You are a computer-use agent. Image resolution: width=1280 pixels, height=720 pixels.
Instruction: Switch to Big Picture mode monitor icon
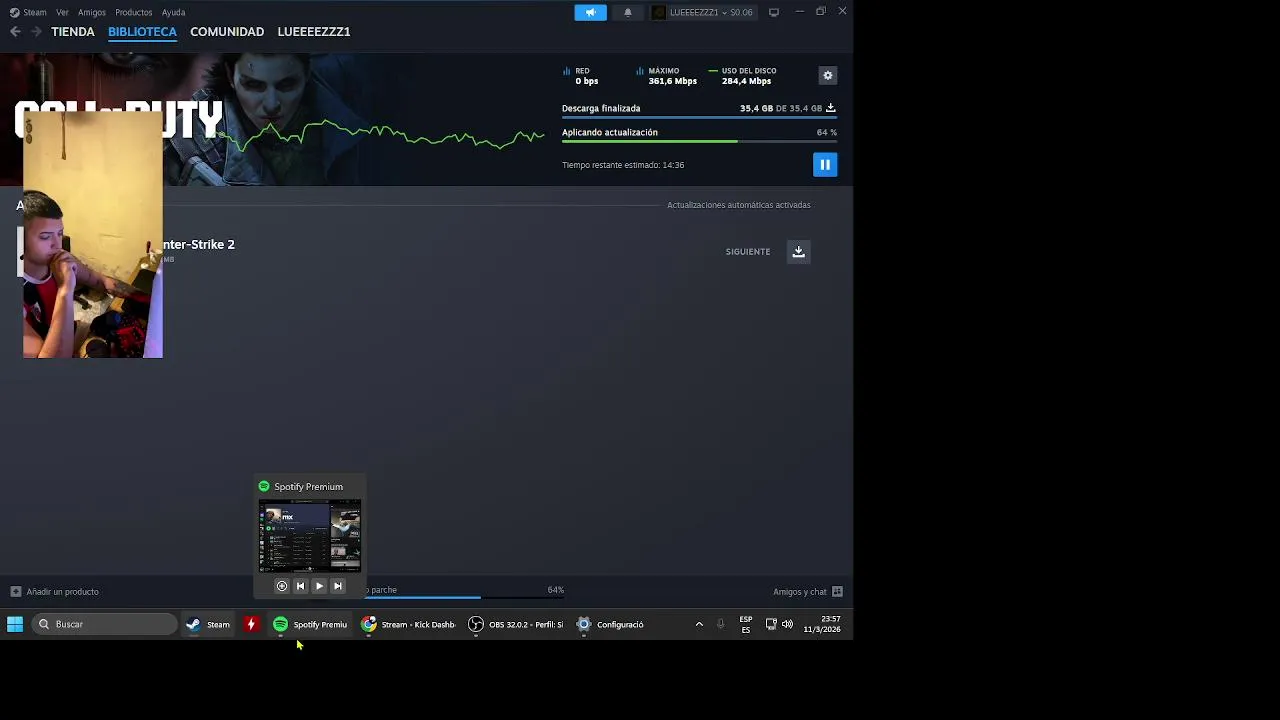[x=773, y=12]
